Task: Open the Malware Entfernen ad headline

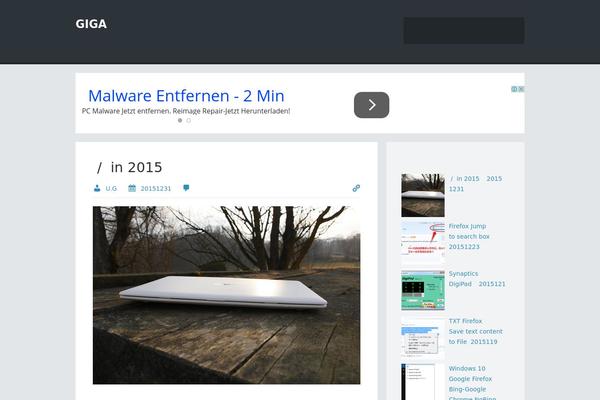Action: point(186,96)
